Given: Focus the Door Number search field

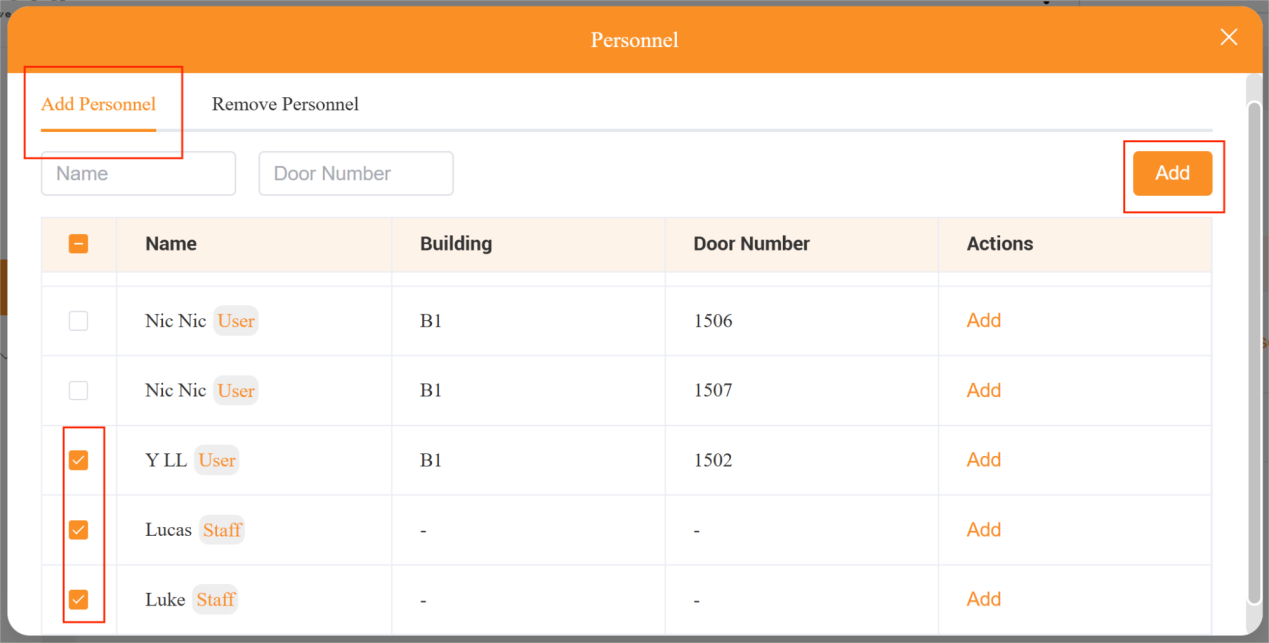Looking at the screenshot, I should (356, 173).
